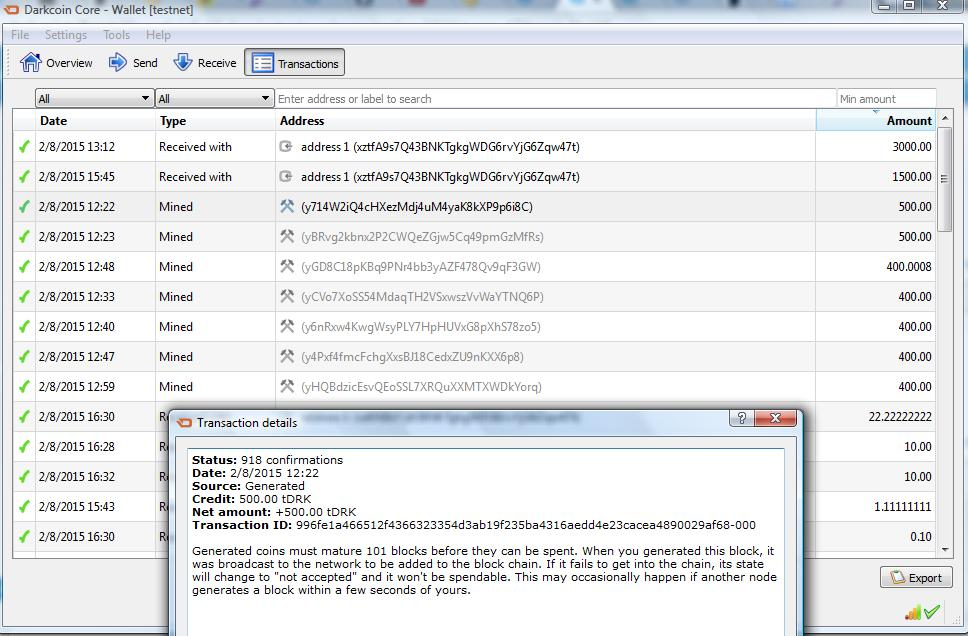Screen dimensions: 968x636
Task: Click the transaction list scrollbar thumb
Action: (x=945, y=178)
